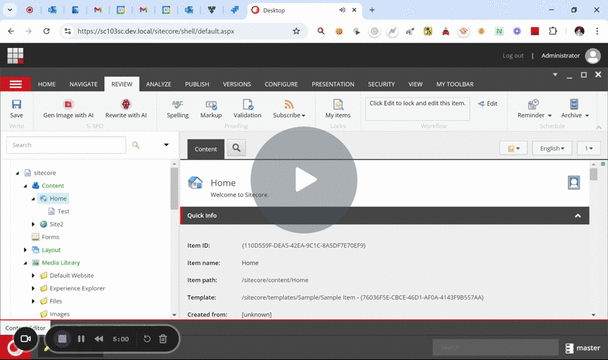Screen dimensions: 608x360
Task: Open Subscribe feed options
Action: [289, 109]
